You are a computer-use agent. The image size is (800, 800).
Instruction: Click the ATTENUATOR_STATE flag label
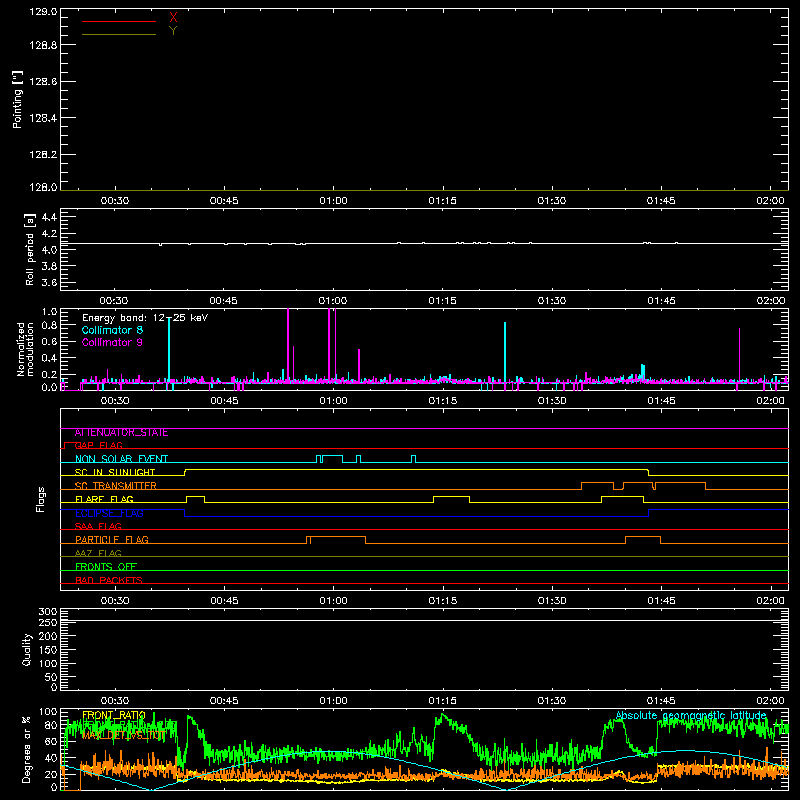click(x=121, y=433)
